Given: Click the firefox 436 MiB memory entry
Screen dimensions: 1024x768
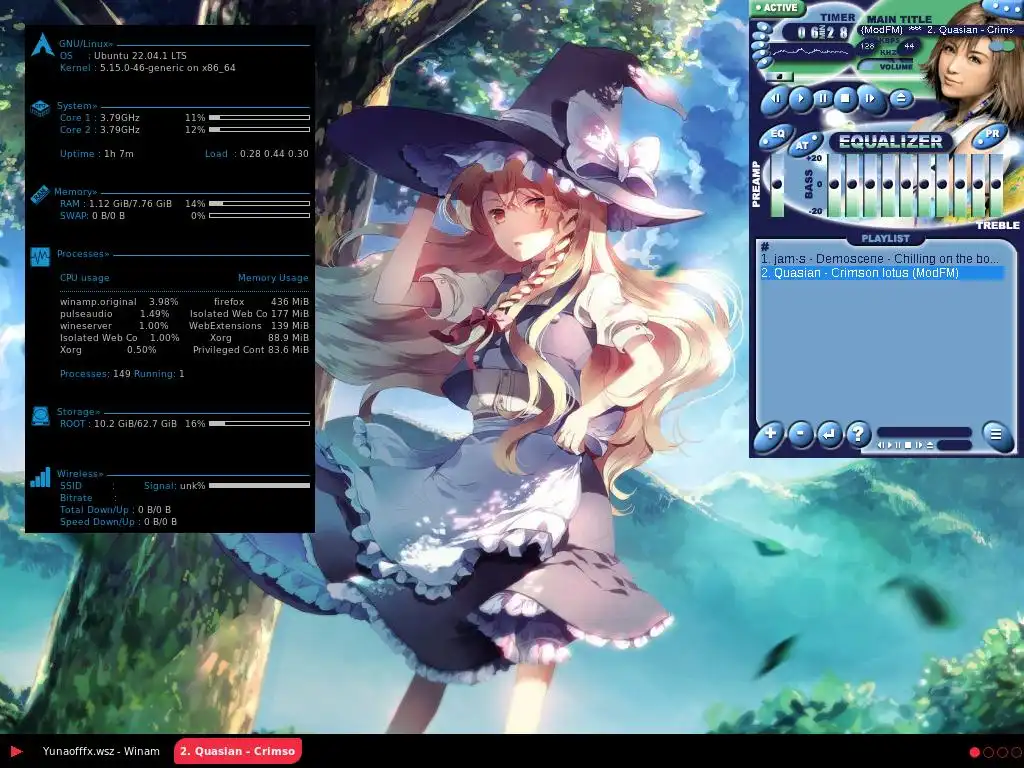Looking at the screenshot, I should [261, 302].
